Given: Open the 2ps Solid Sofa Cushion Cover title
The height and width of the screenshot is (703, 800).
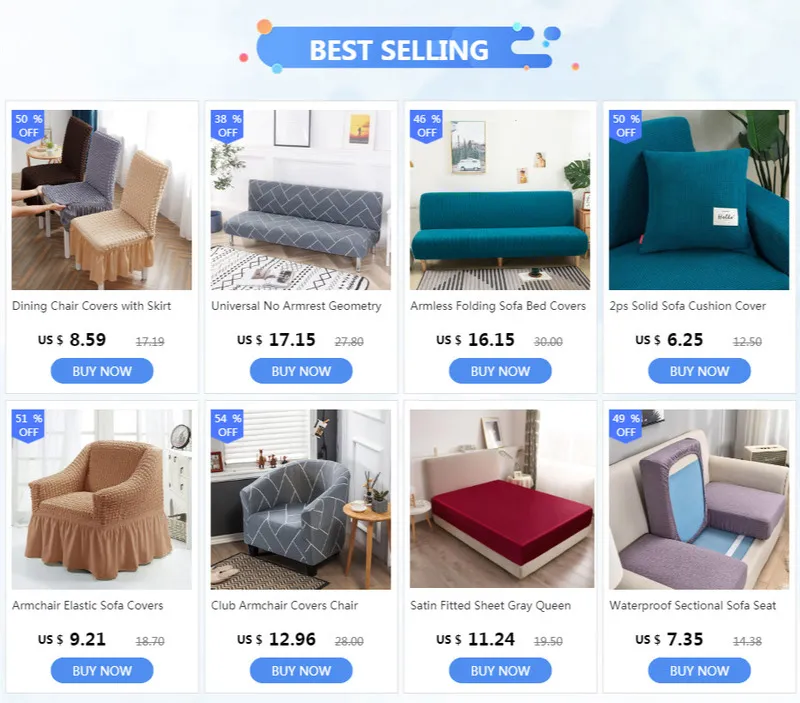Looking at the screenshot, I should (x=687, y=306).
